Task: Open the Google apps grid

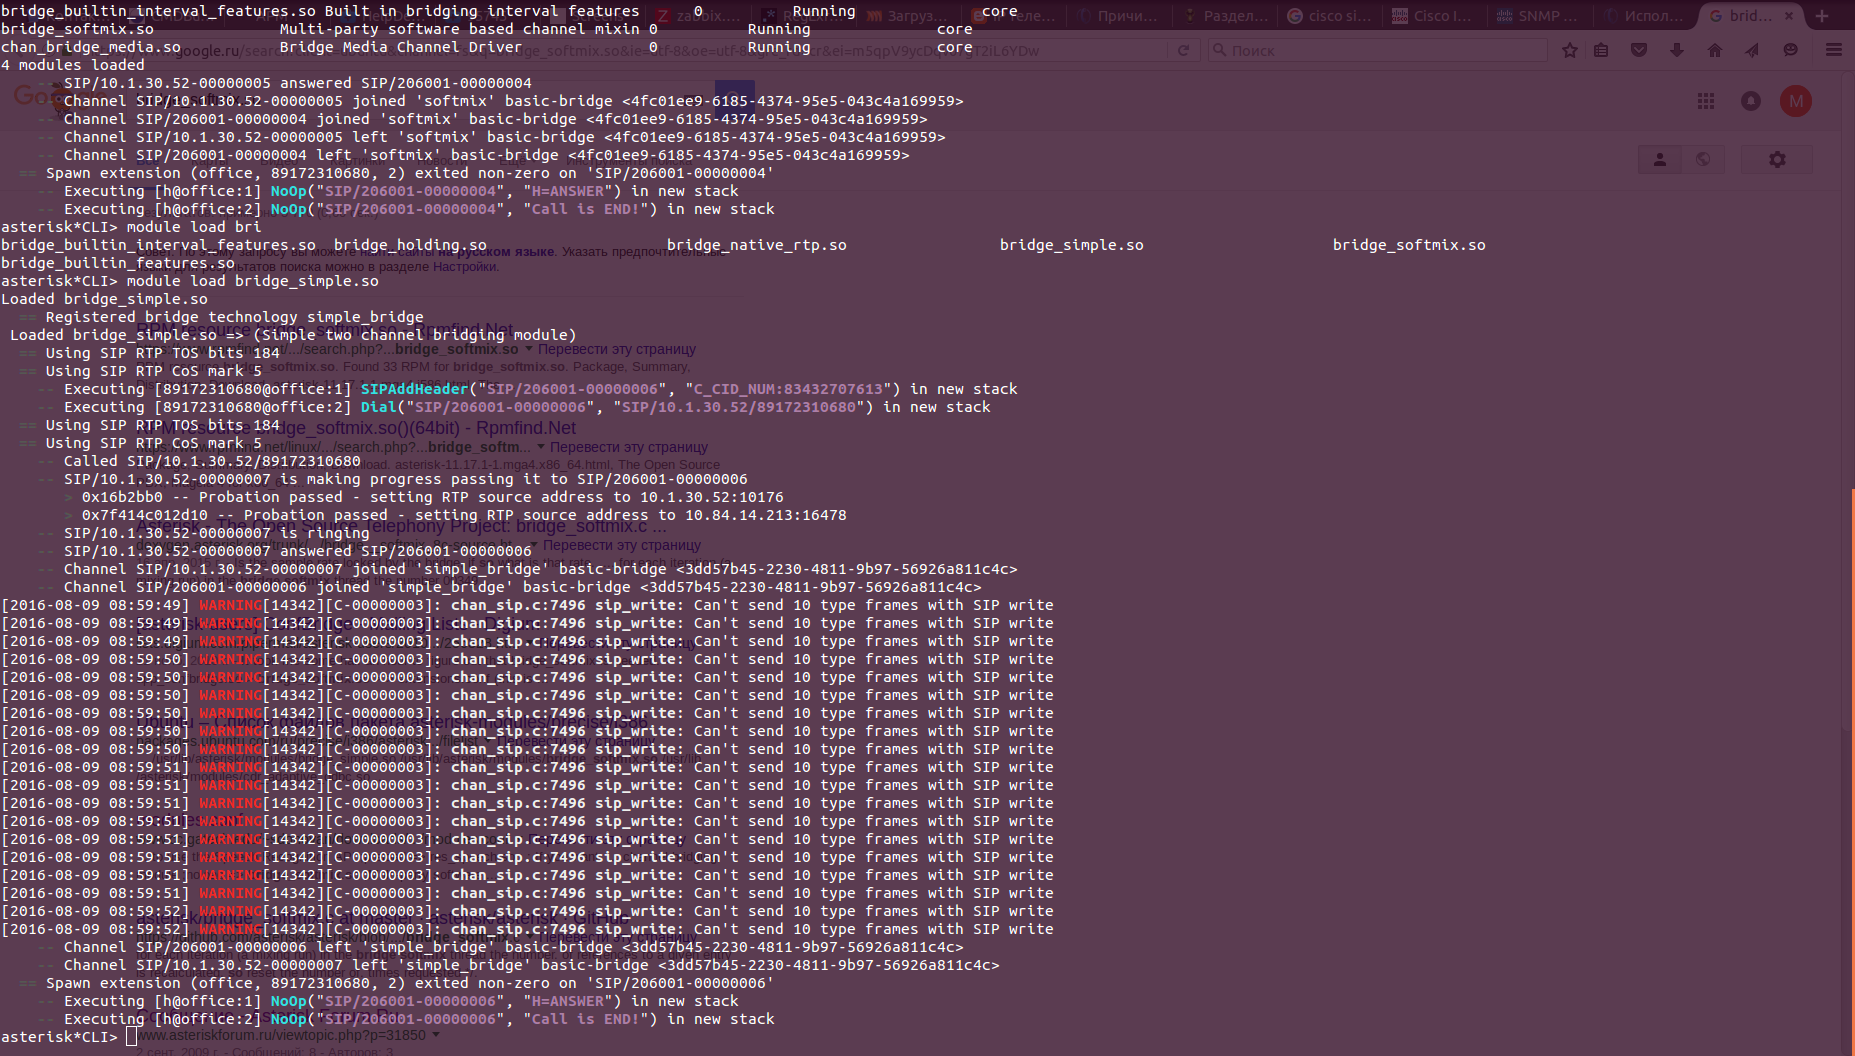Action: click(1706, 101)
